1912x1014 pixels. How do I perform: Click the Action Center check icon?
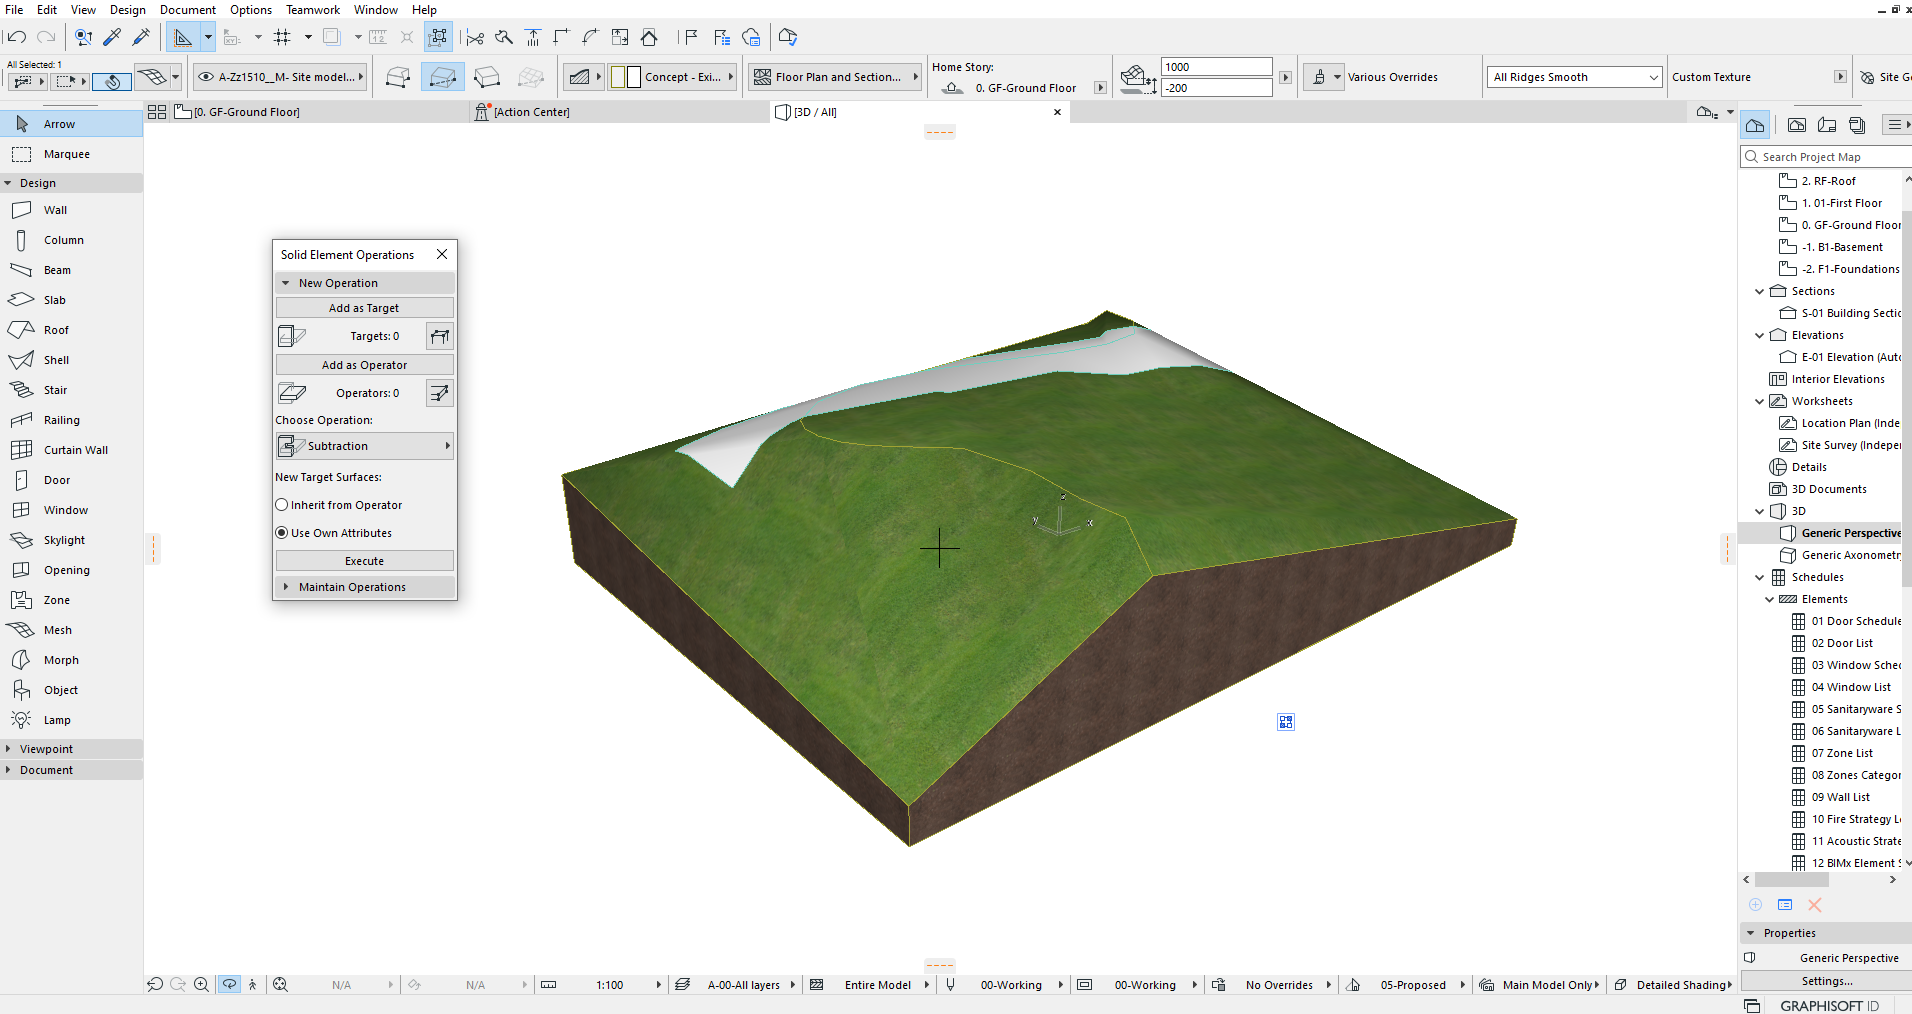click(788, 37)
